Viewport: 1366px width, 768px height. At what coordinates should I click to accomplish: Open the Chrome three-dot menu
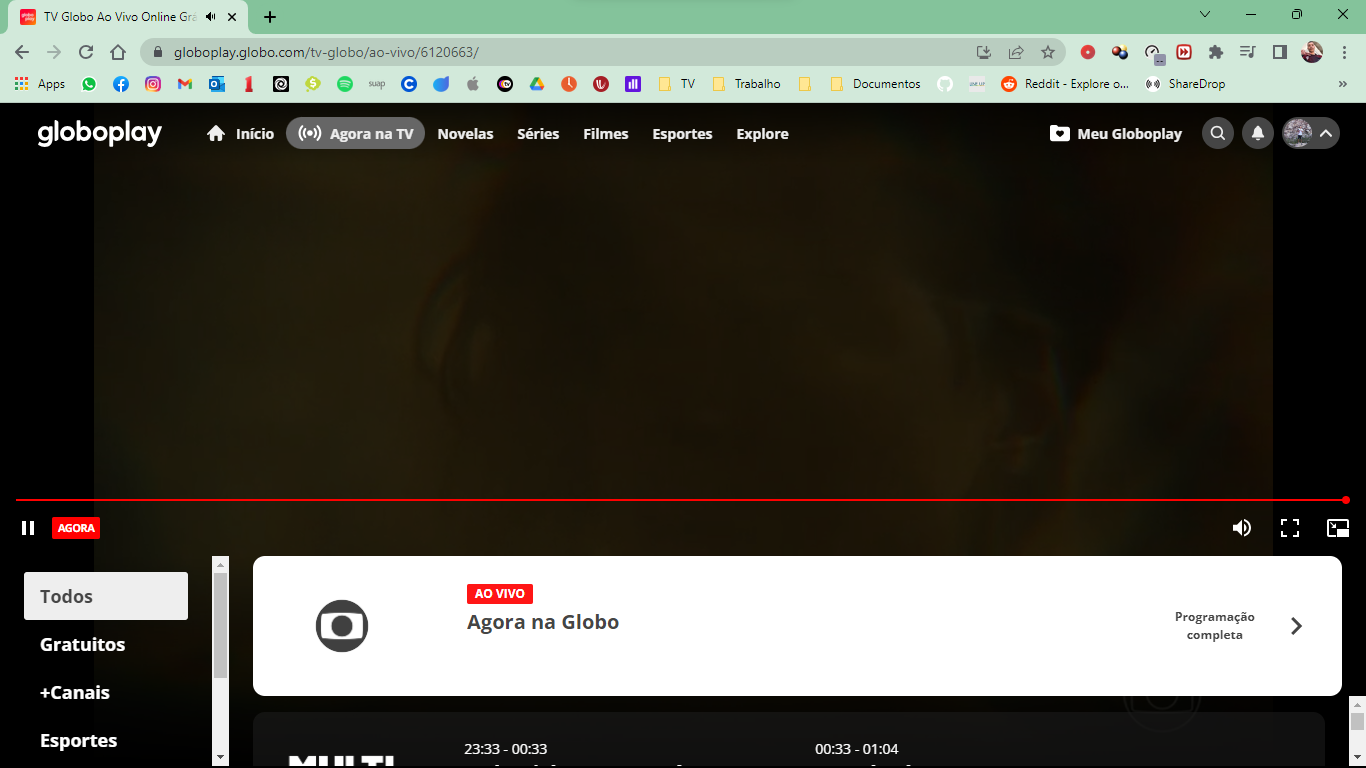1343,52
